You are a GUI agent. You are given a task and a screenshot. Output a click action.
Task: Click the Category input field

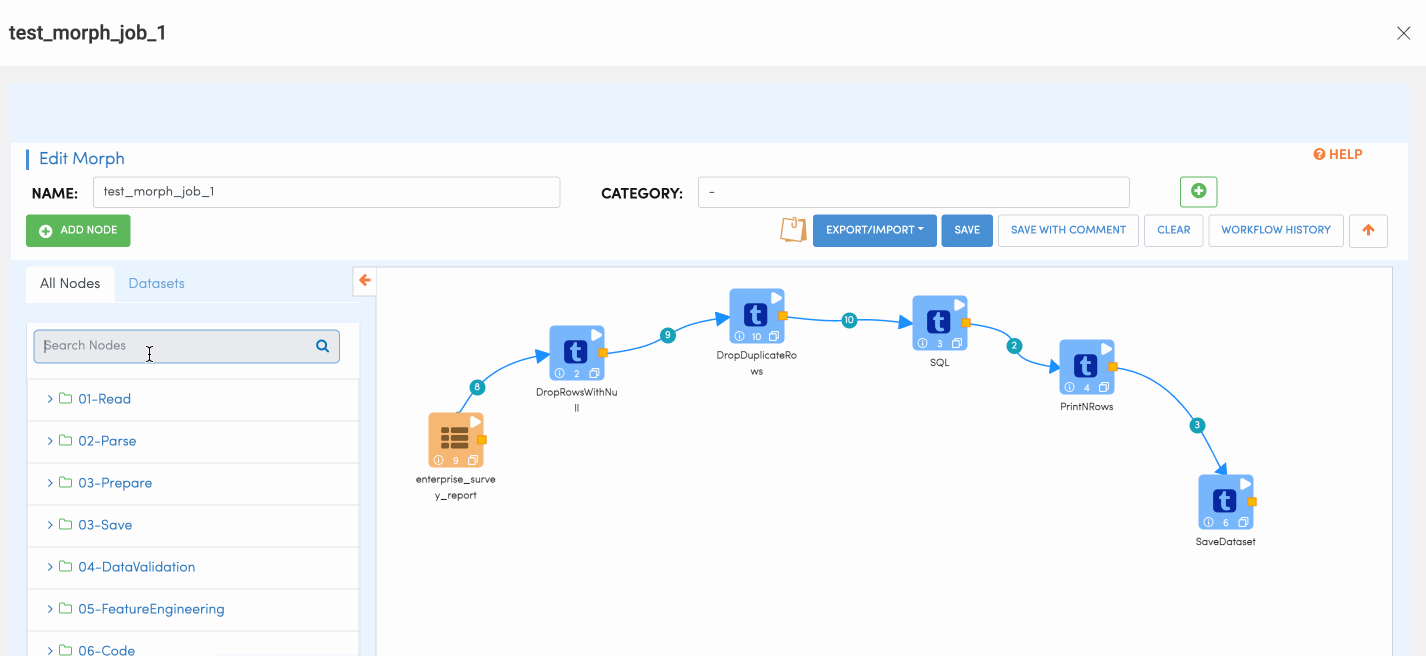click(x=914, y=192)
